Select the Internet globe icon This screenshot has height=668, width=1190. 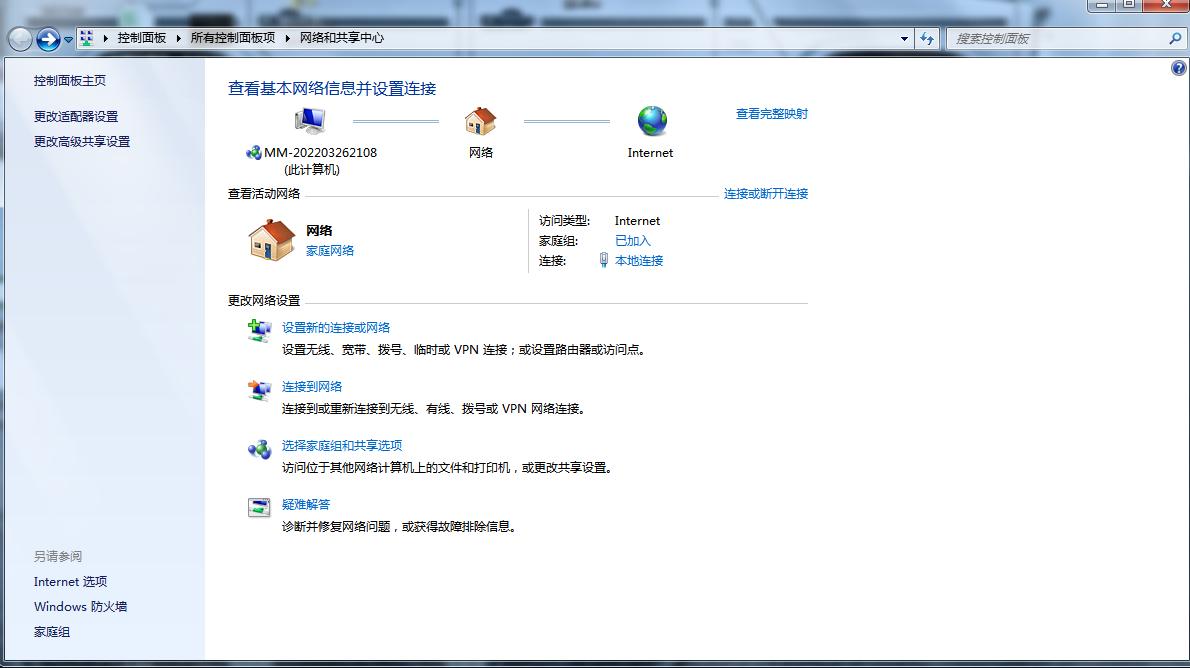click(x=651, y=120)
